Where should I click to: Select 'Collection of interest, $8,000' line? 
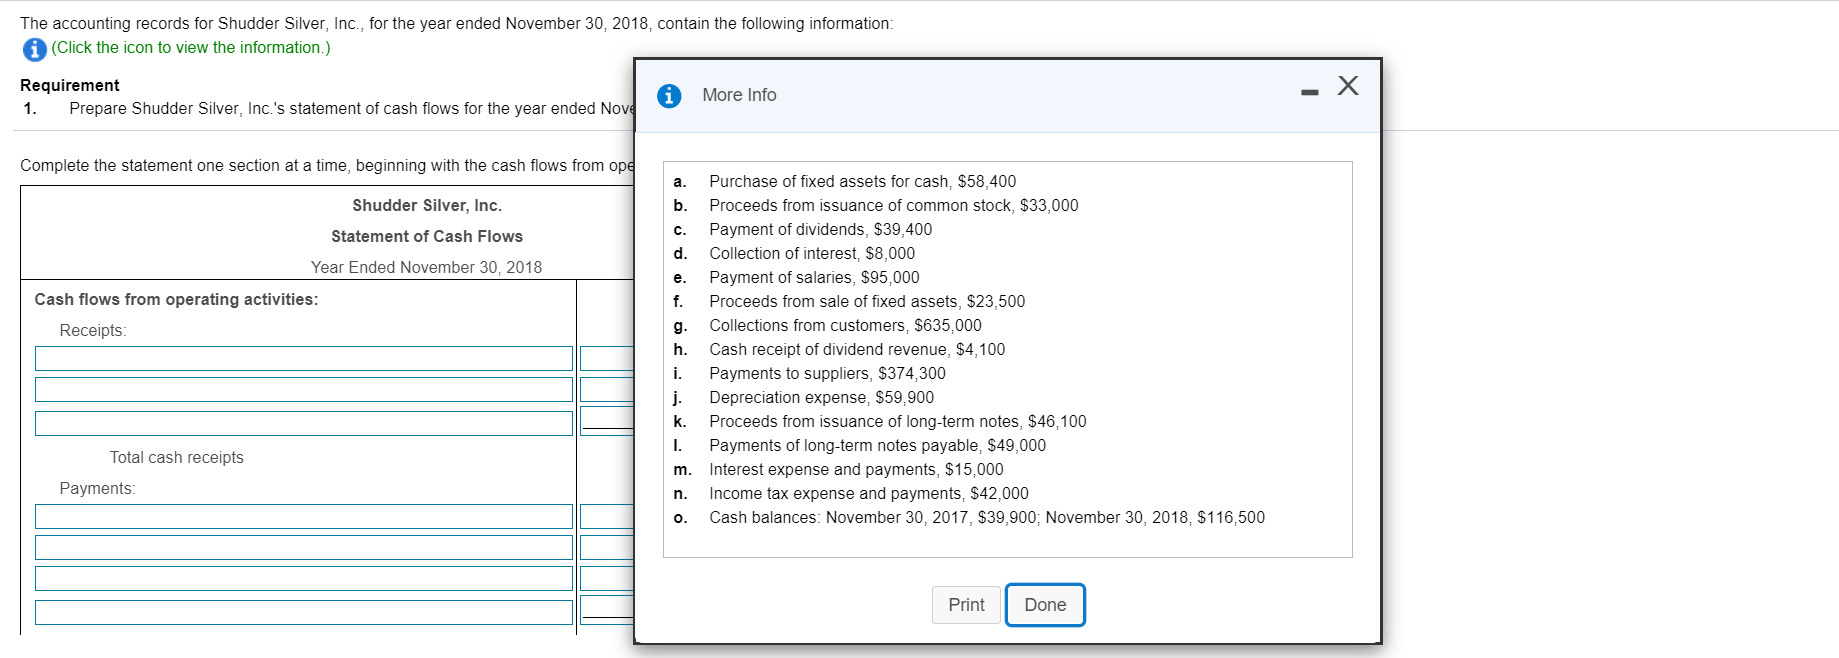(x=811, y=253)
